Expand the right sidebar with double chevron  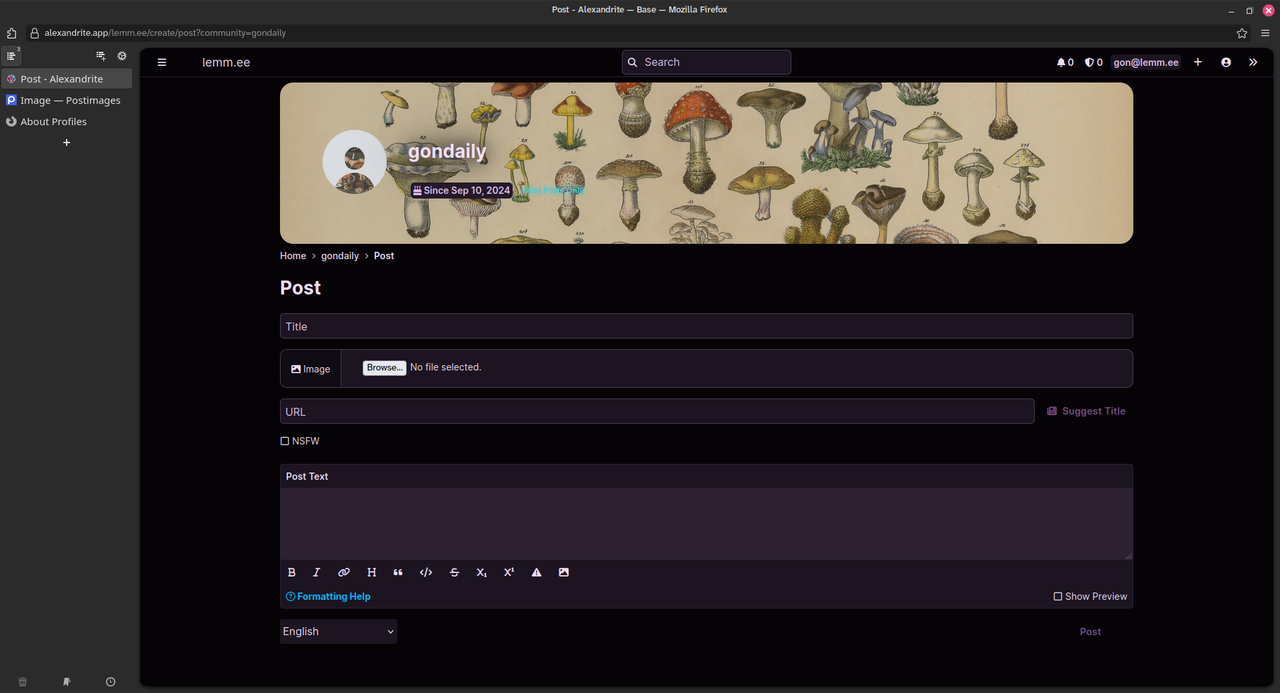pyautogui.click(x=1253, y=62)
